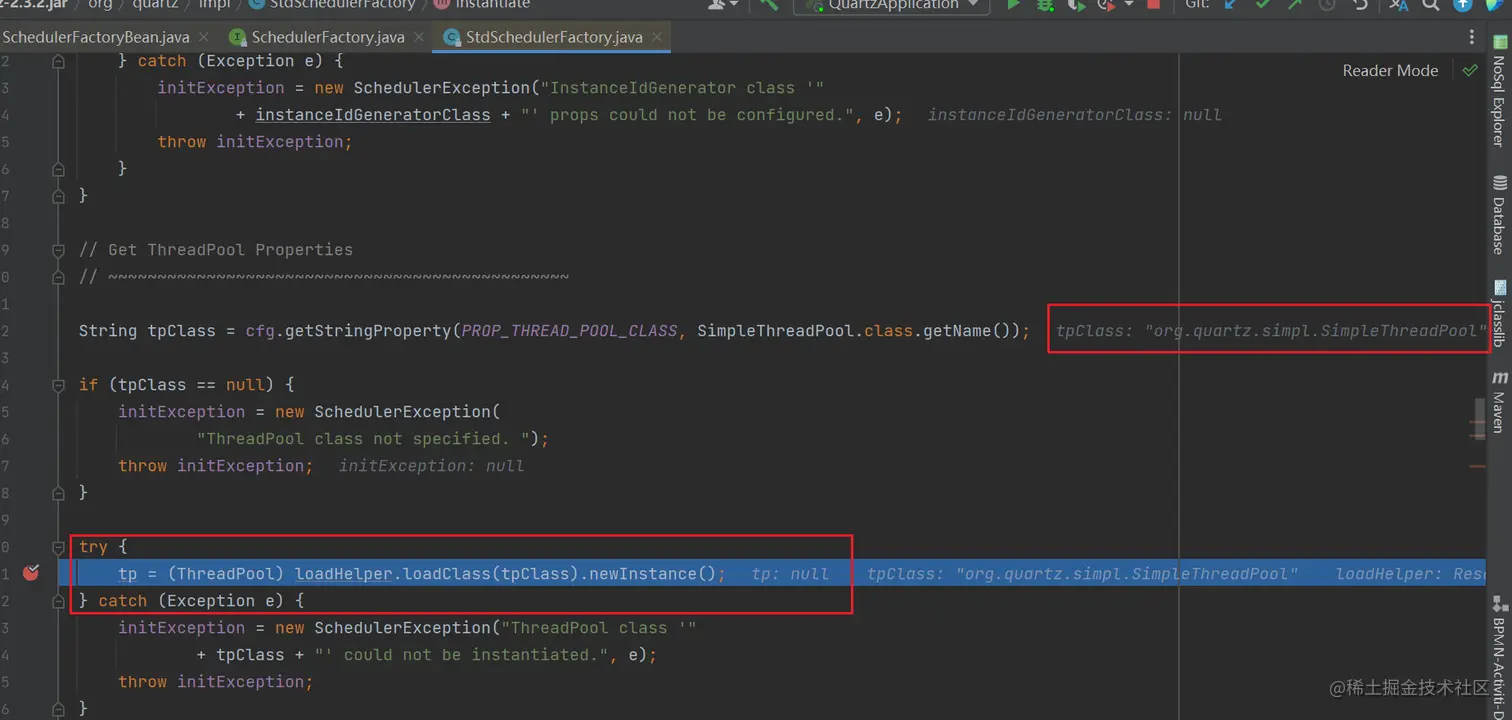
Task: Open the run-with-profiler dropdown arrow
Action: pos(1129,5)
